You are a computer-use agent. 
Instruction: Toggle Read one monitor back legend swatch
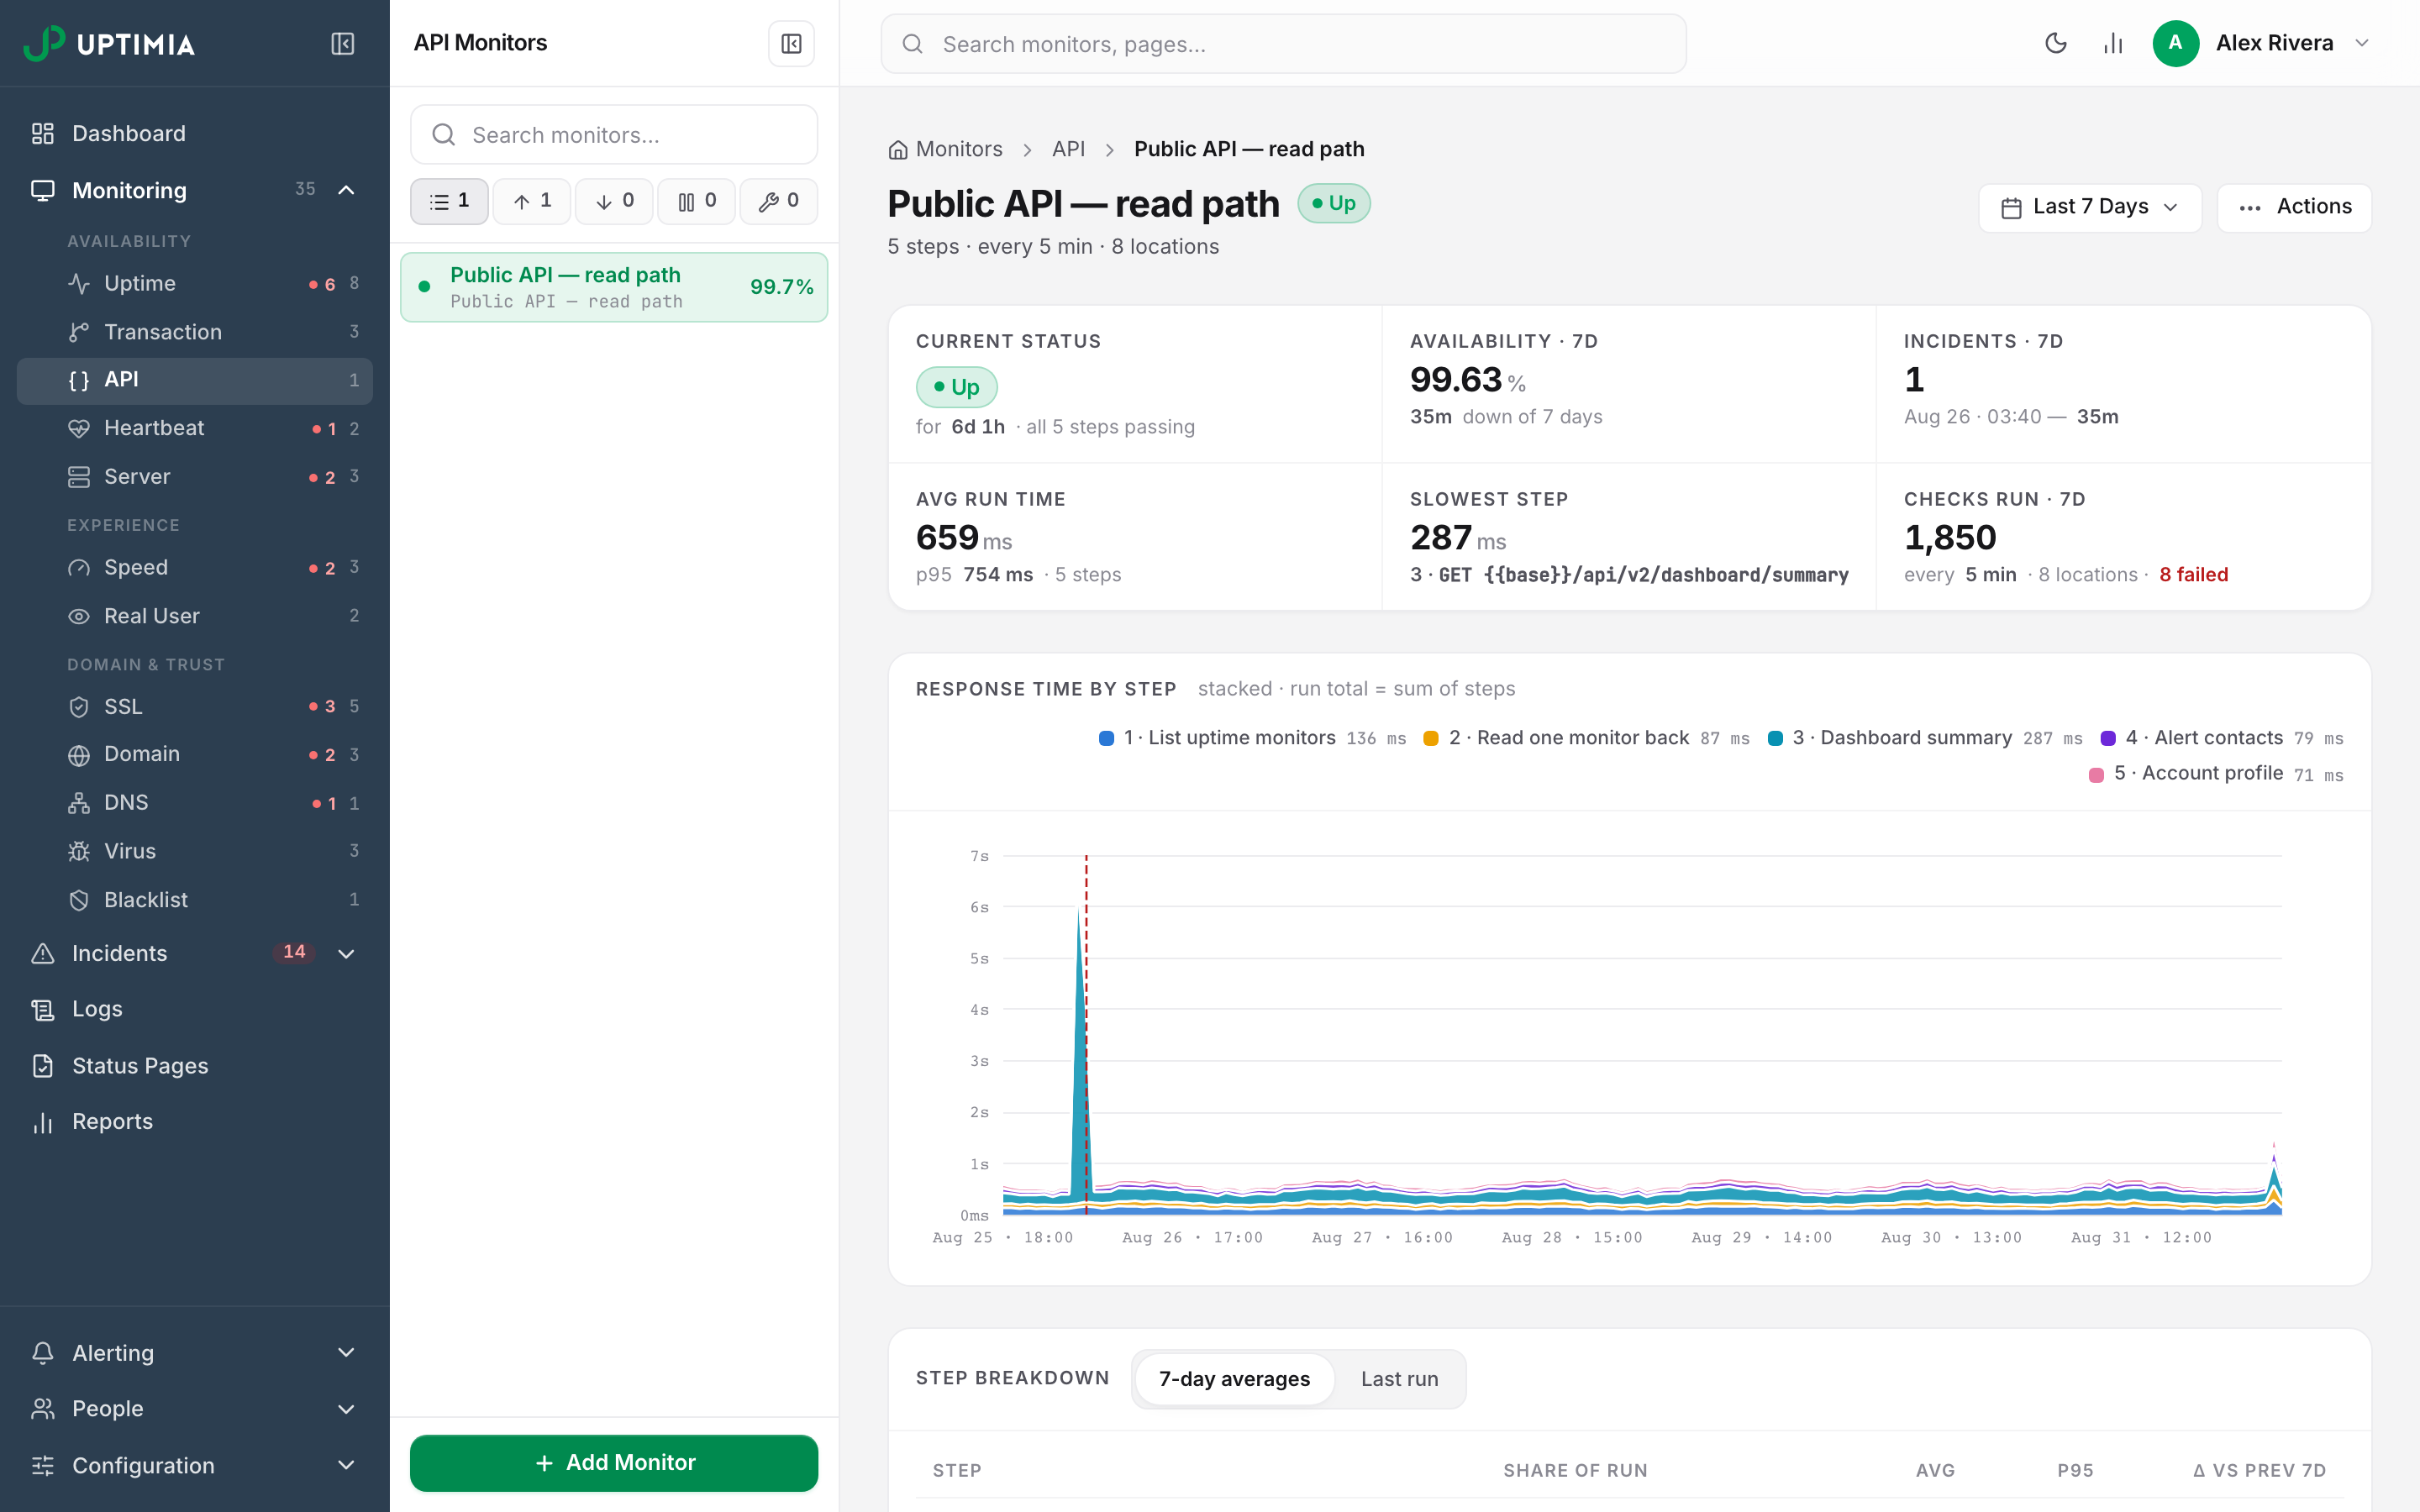click(x=1431, y=738)
